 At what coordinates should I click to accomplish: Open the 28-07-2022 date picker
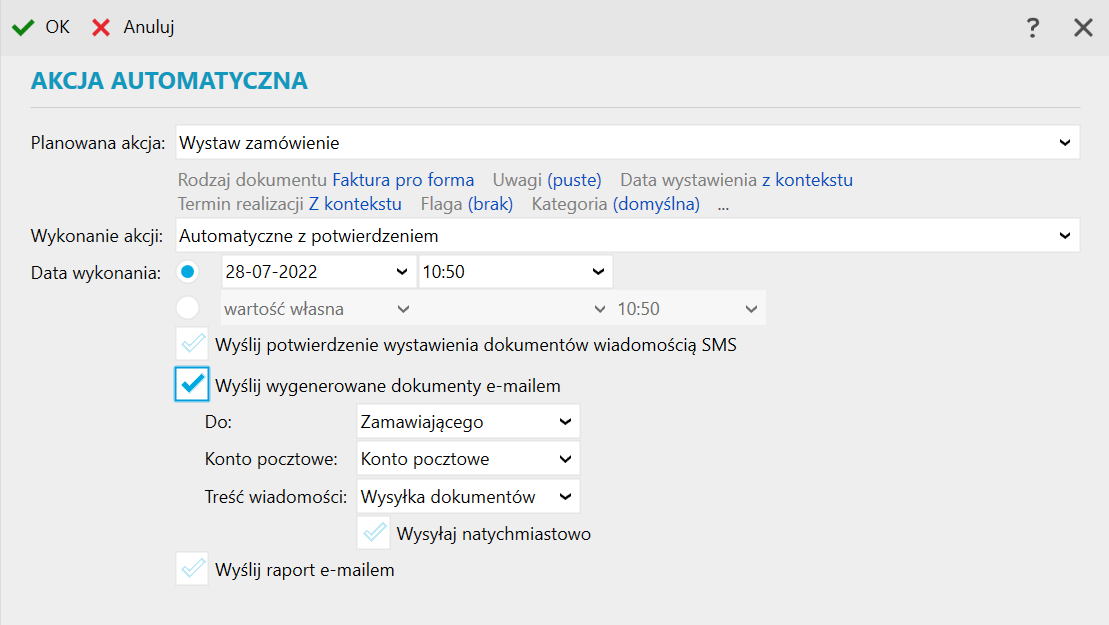[x=401, y=272]
